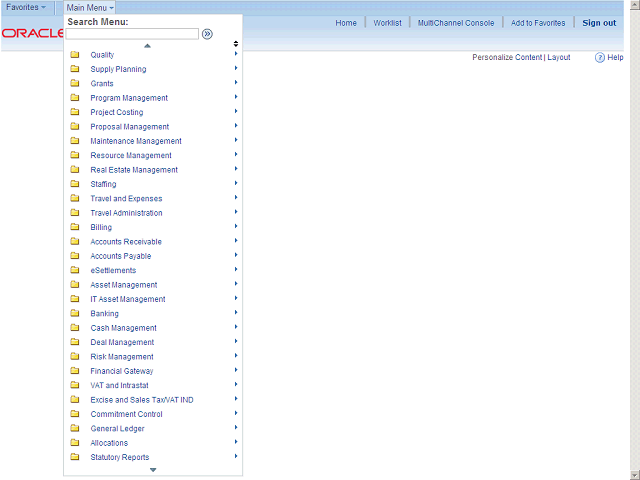Open the Worklist link

point(387,23)
